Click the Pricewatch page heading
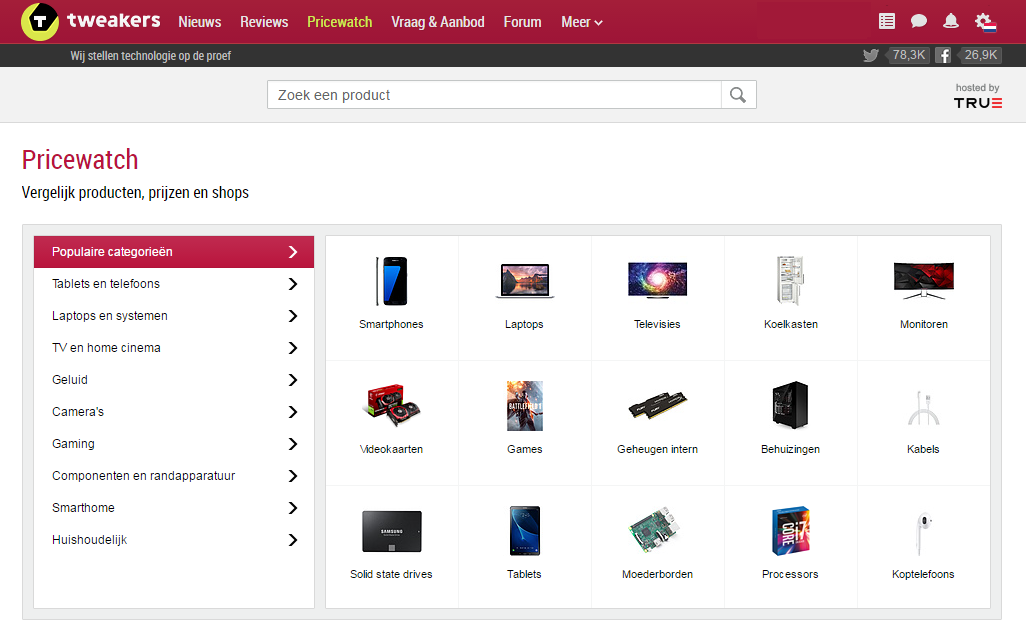 pos(80,160)
